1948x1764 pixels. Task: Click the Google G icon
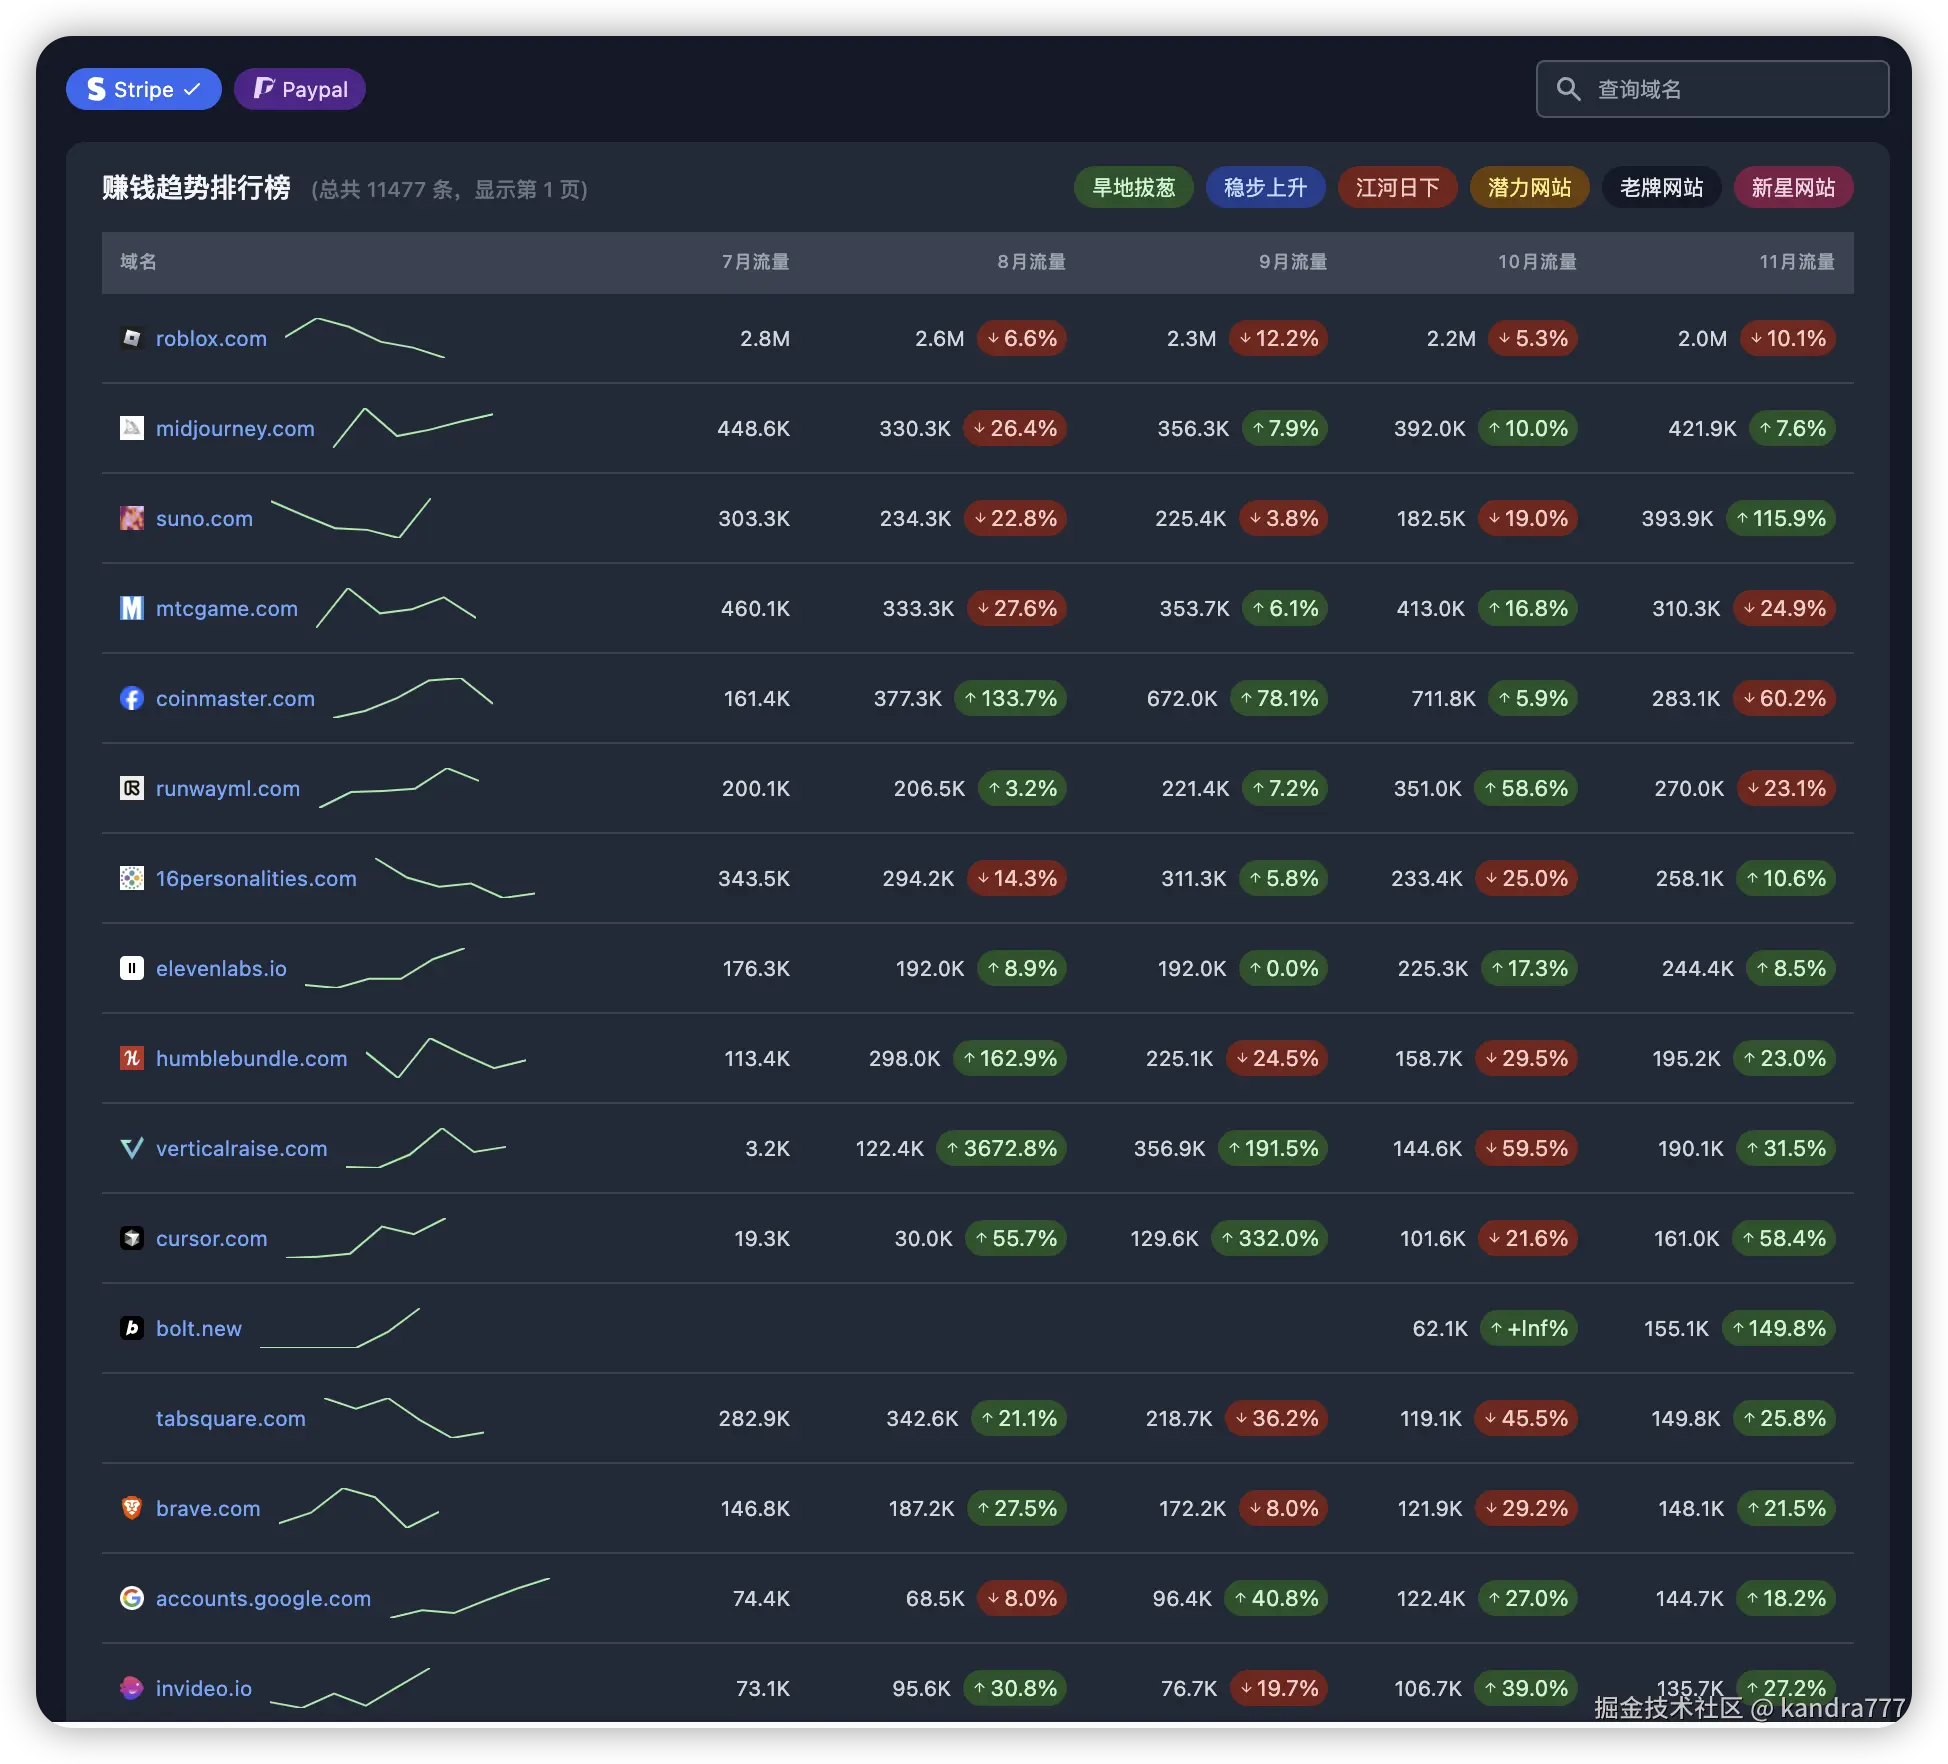coord(131,1598)
